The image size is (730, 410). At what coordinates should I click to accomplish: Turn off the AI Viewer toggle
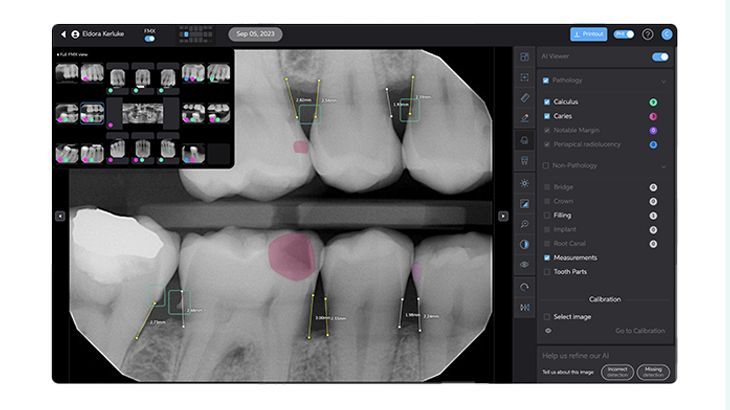point(660,57)
